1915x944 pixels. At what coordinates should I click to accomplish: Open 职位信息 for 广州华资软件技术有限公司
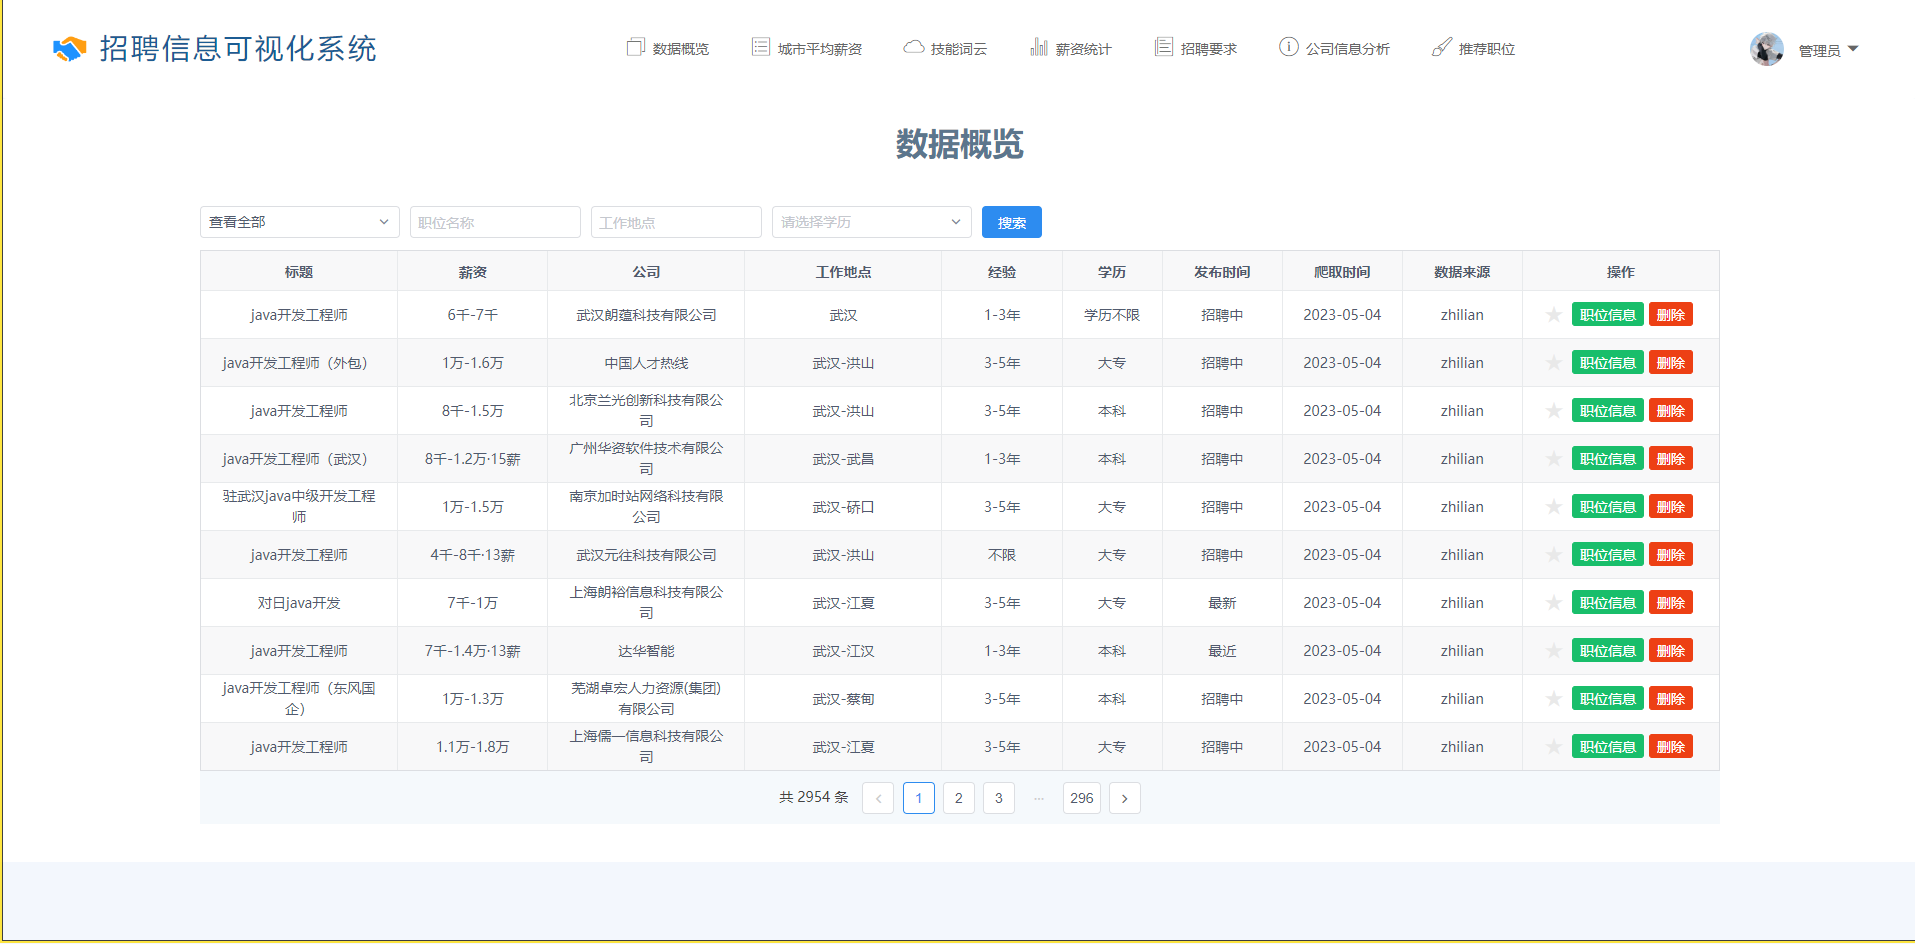click(1608, 459)
